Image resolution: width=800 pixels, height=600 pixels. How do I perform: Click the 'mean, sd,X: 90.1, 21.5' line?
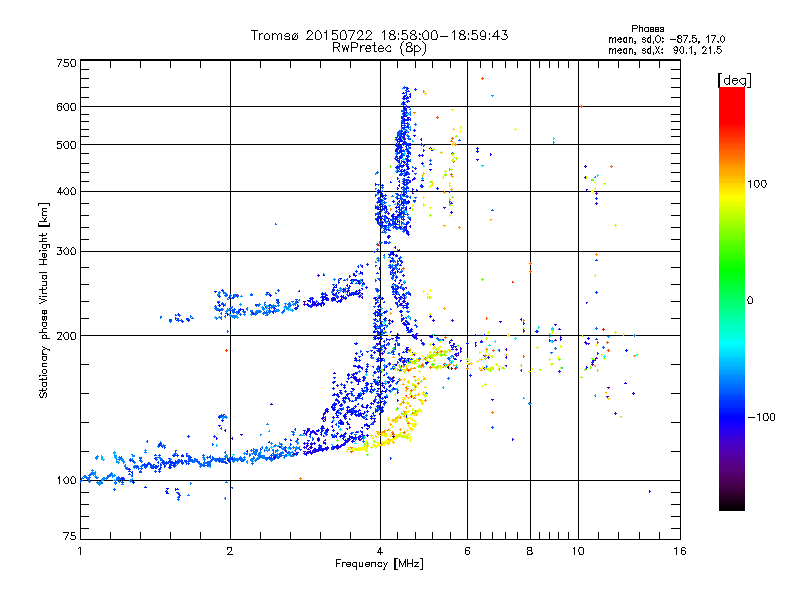665,50
